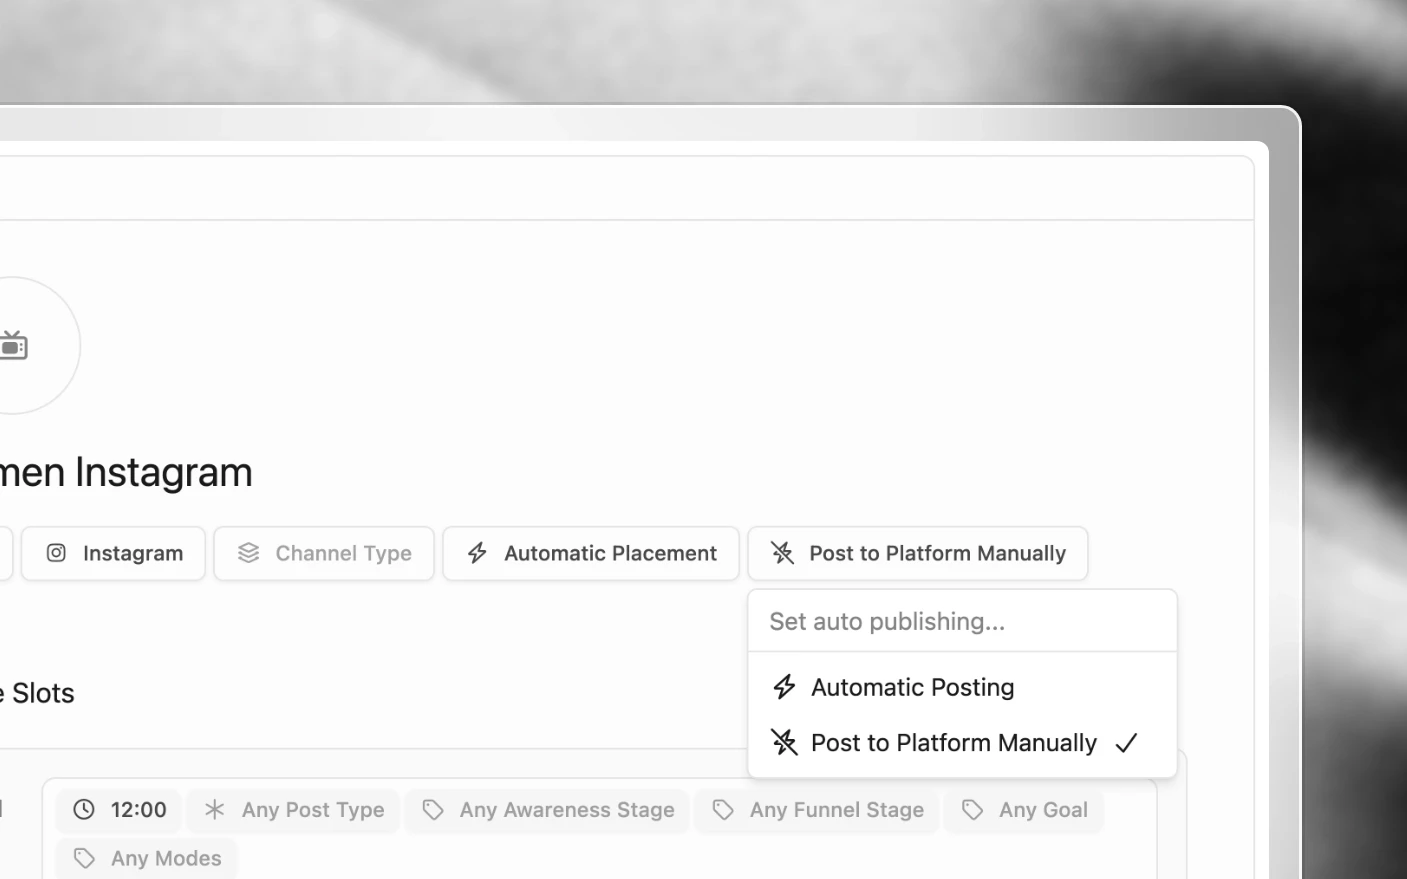The width and height of the screenshot is (1407, 879).
Task: Click the clock icon beside 12:00
Action: pos(84,810)
